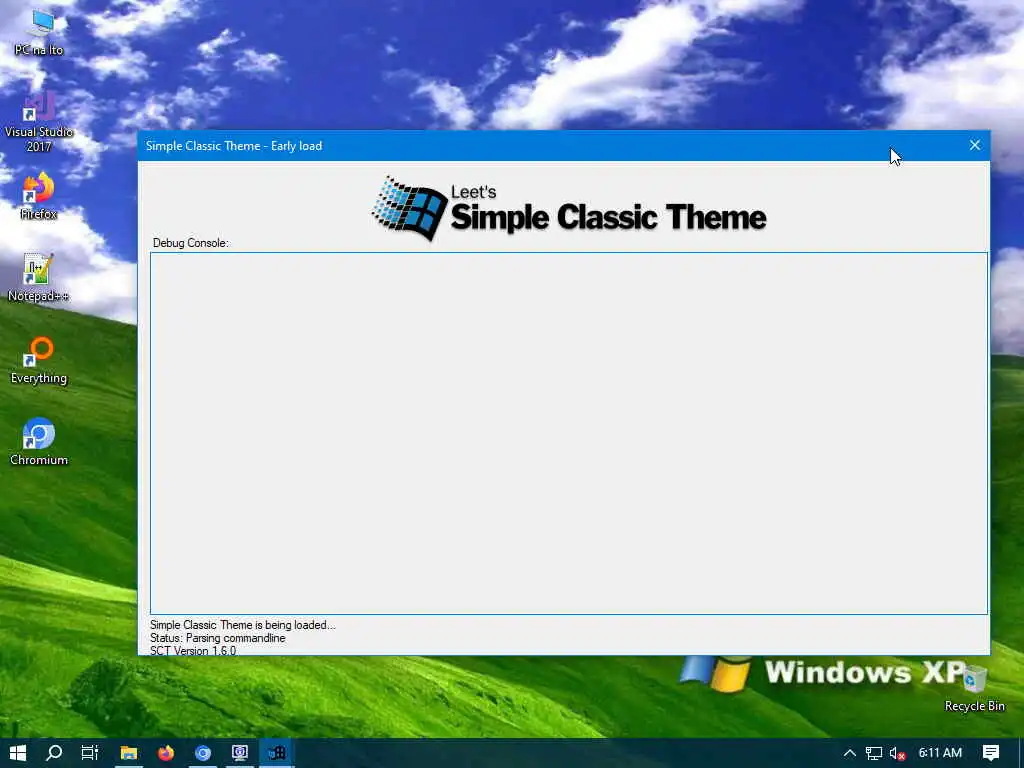The width and height of the screenshot is (1024, 768).
Task: Open the Windows Start menu
Action: (18, 753)
